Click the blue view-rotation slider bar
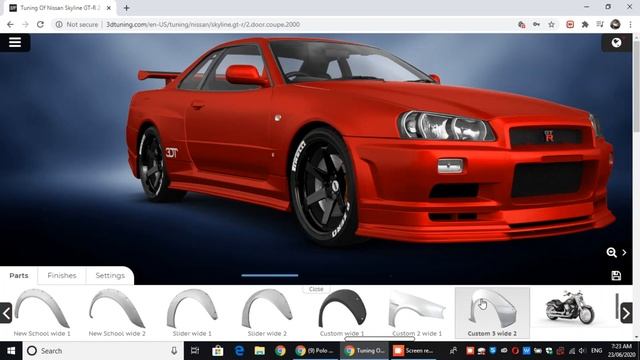 point(269,276)
